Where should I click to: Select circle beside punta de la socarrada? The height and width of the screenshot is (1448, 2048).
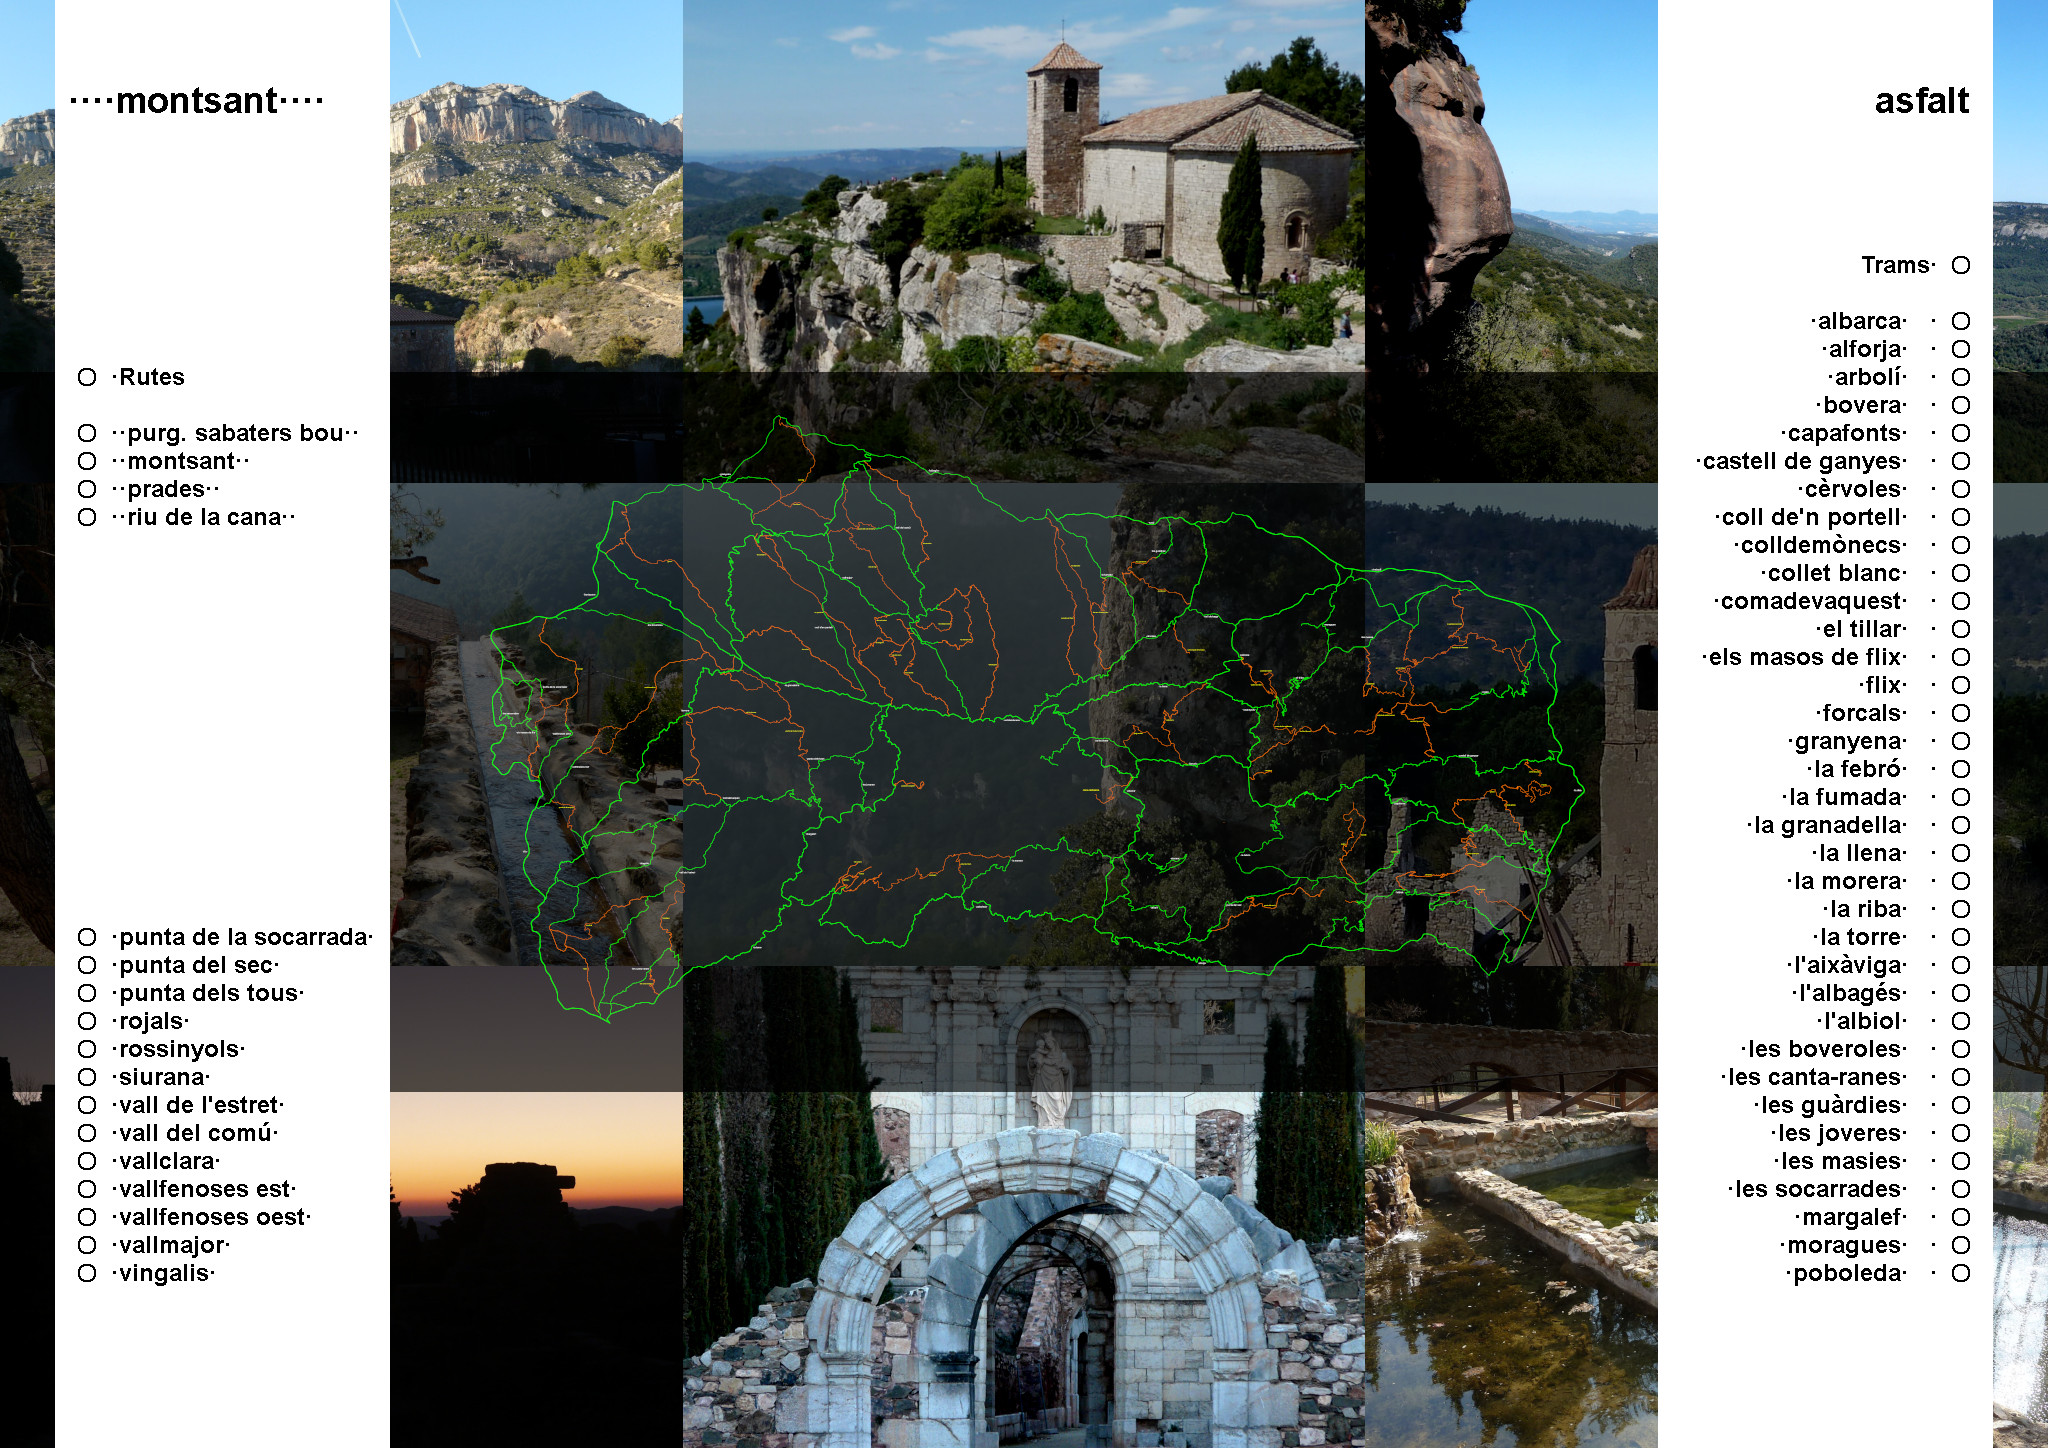point(87,937)
